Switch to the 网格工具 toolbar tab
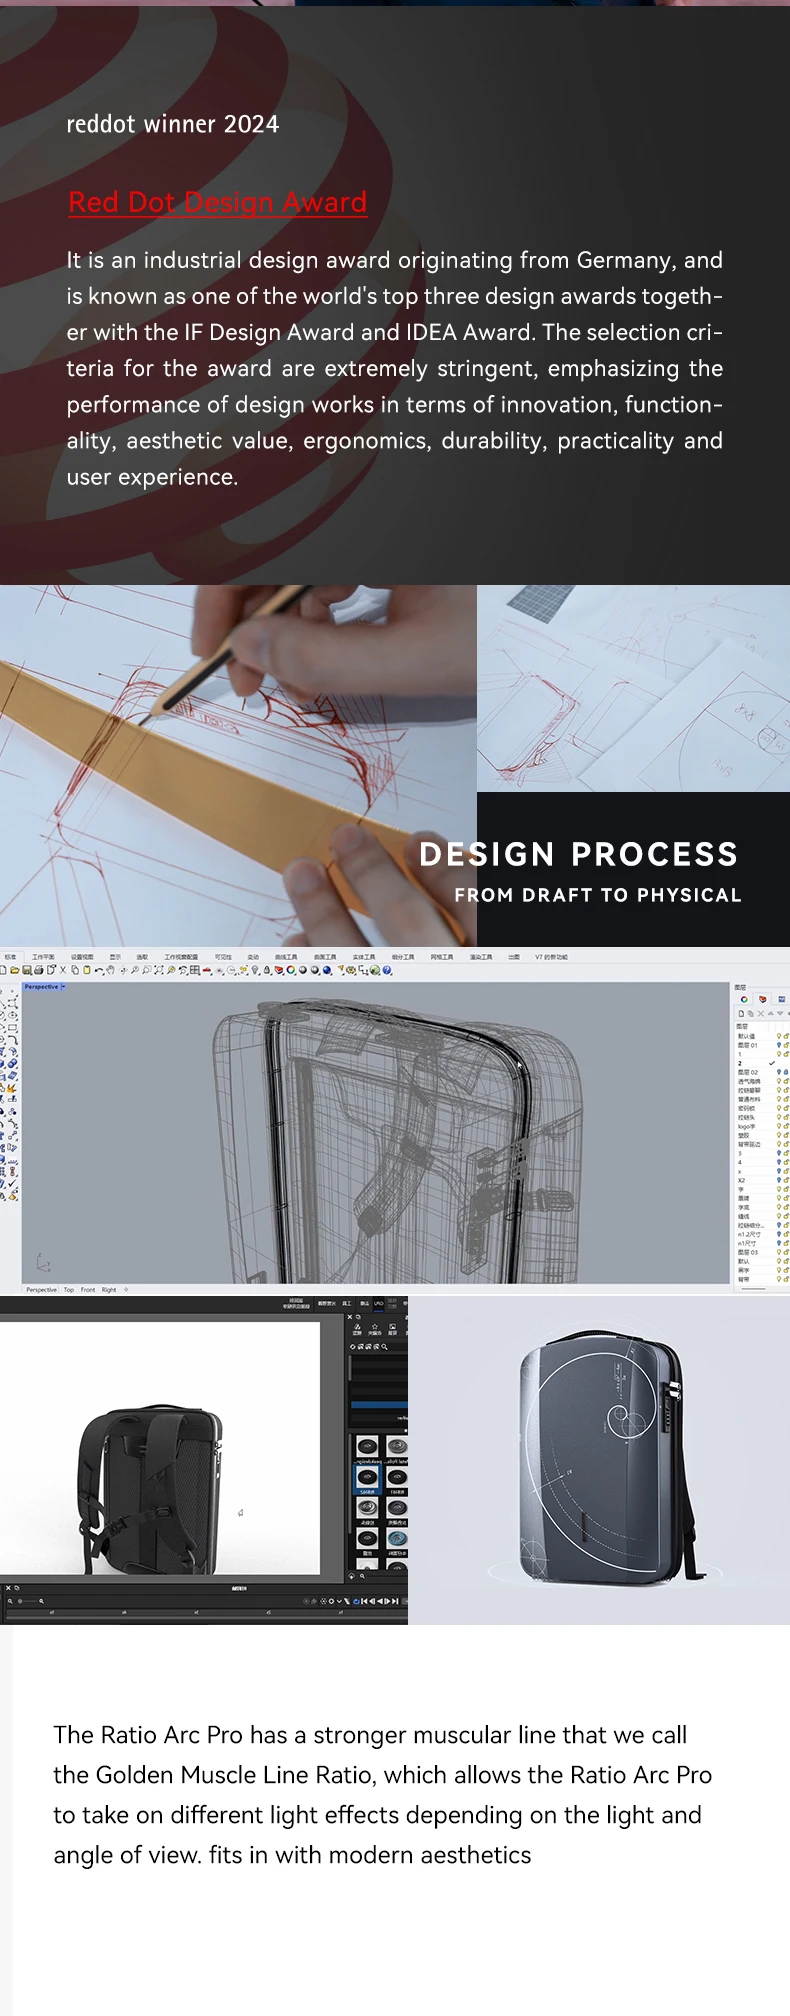The width and height of the screenshot is (790, 2016). 442,957
